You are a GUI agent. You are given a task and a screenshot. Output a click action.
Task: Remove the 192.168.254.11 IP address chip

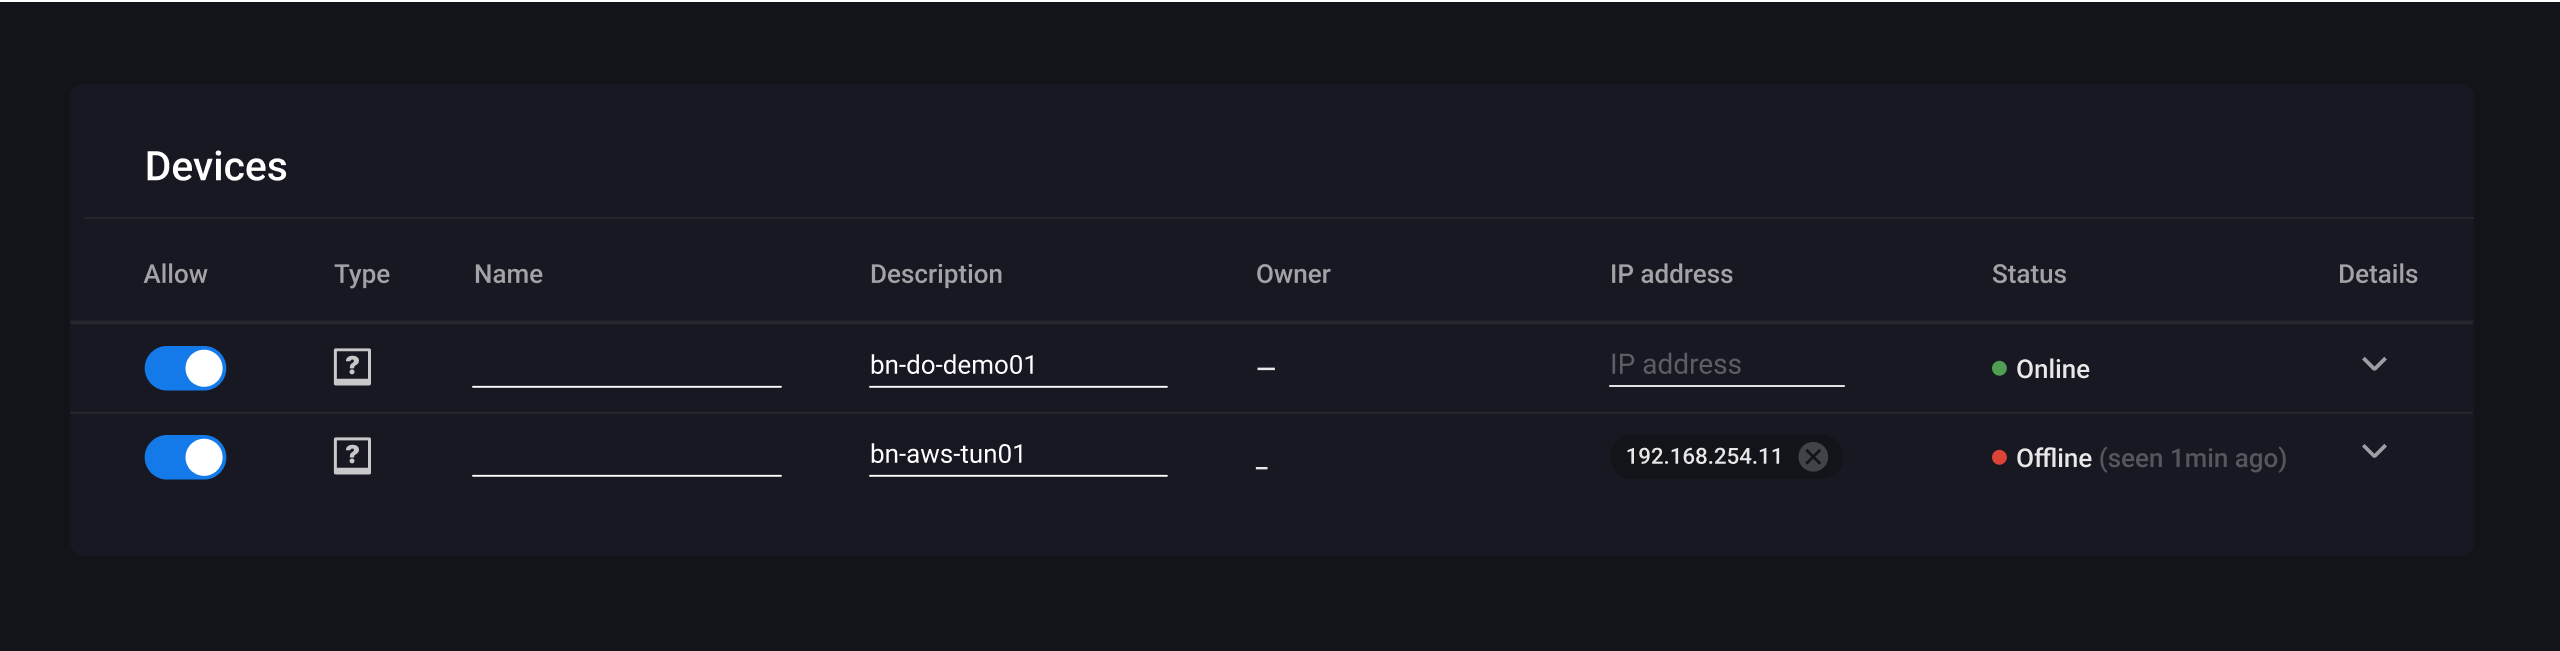(1814, 457)
